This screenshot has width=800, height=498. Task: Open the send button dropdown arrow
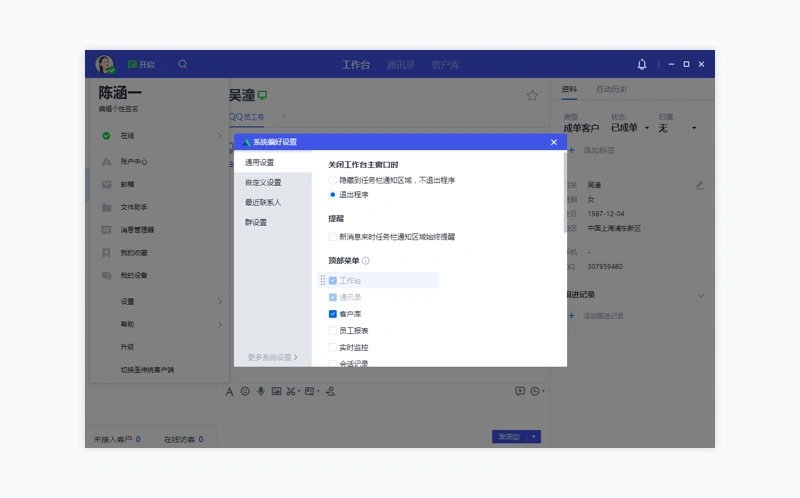(534, 437)
